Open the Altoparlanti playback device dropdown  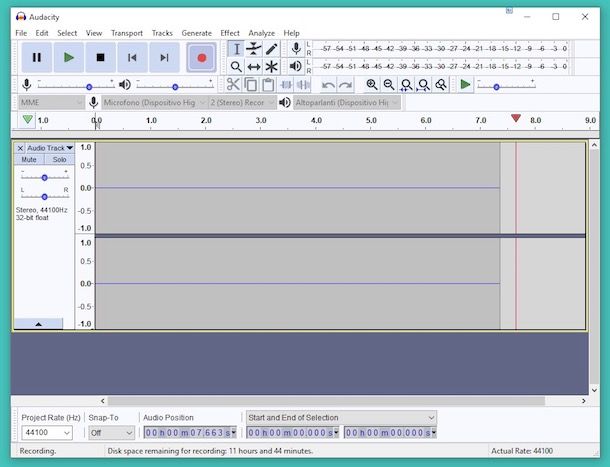347,103
